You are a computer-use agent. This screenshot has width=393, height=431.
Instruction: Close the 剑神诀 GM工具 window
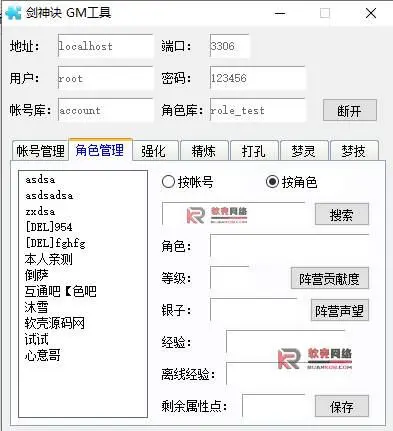pyautogui.click(x=371, y=13)
